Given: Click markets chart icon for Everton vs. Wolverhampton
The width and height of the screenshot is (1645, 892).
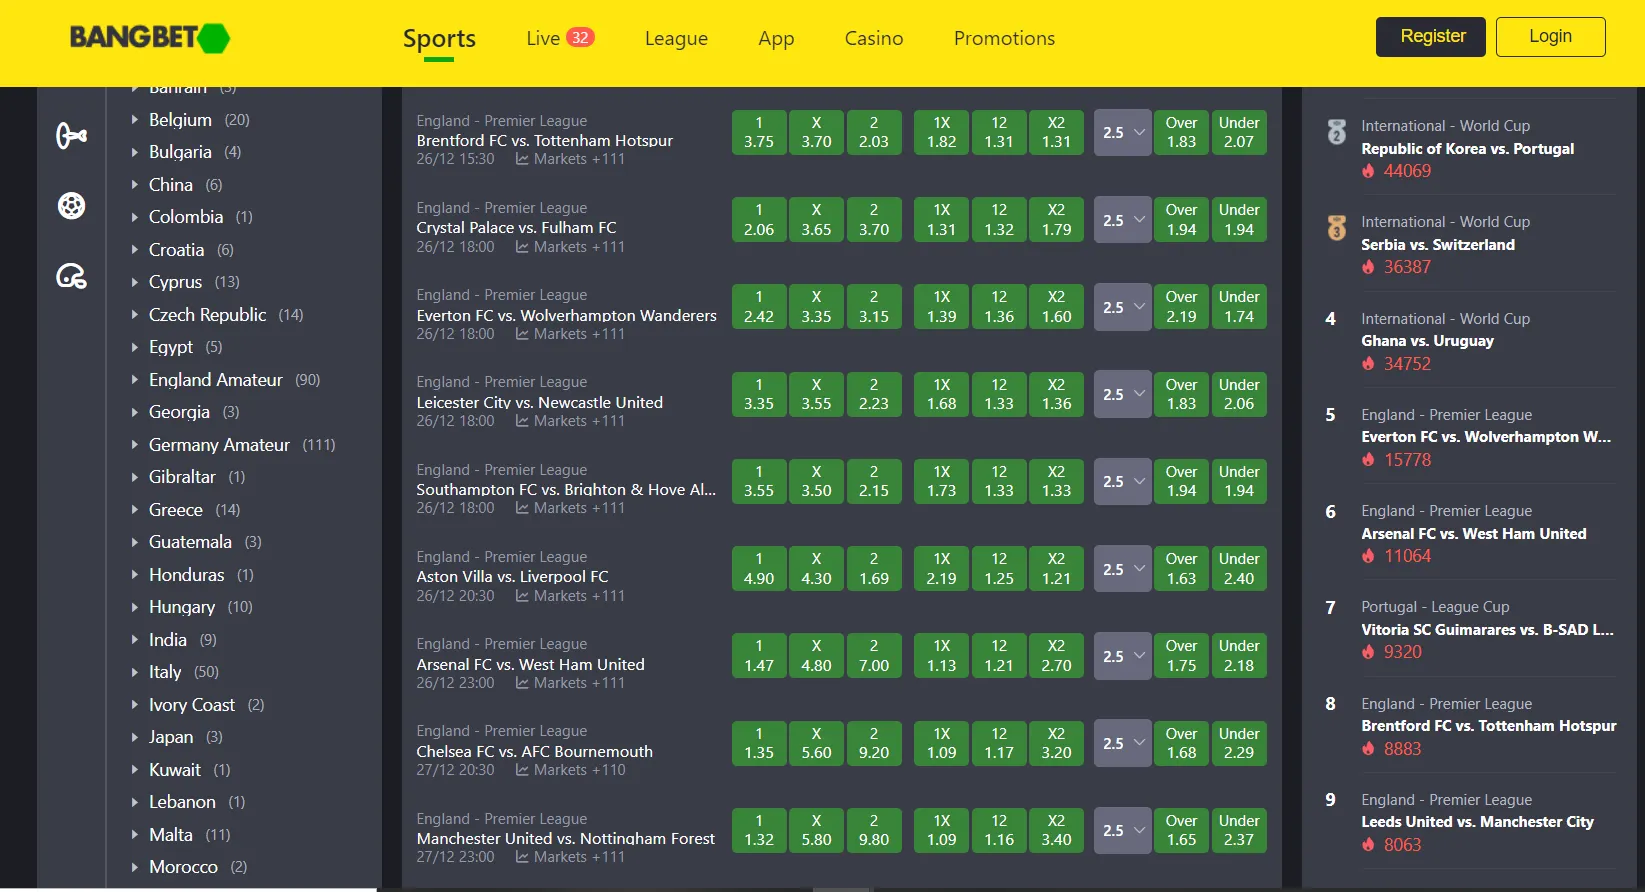Looking at the screenshot, I should click(522, 334).
